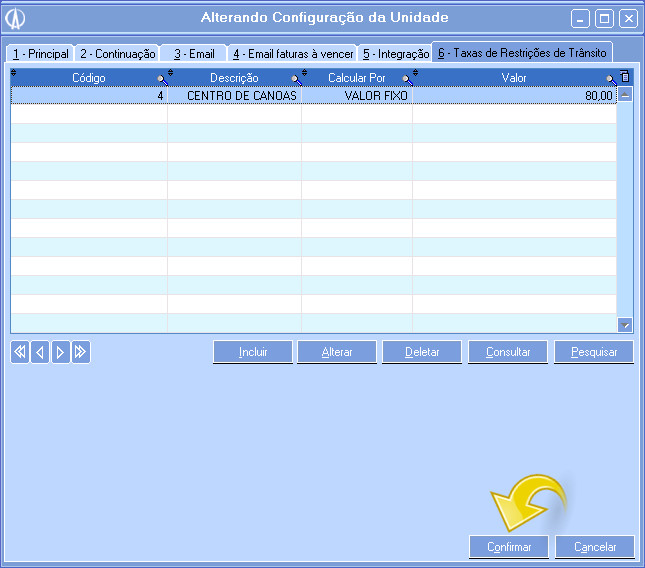The image size is (645, 568).
Task: Click the Alterar button
Action: [x=337, y=352]
